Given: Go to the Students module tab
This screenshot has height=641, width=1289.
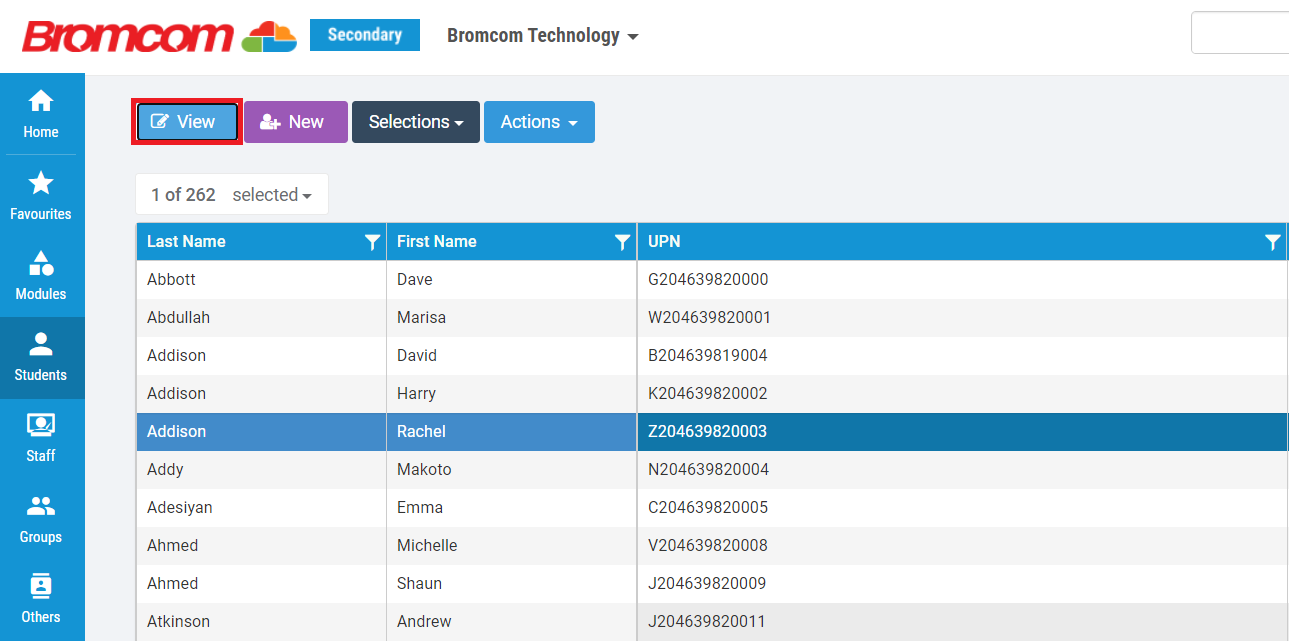Looking at the screenshot, I should tap(41, 357).
